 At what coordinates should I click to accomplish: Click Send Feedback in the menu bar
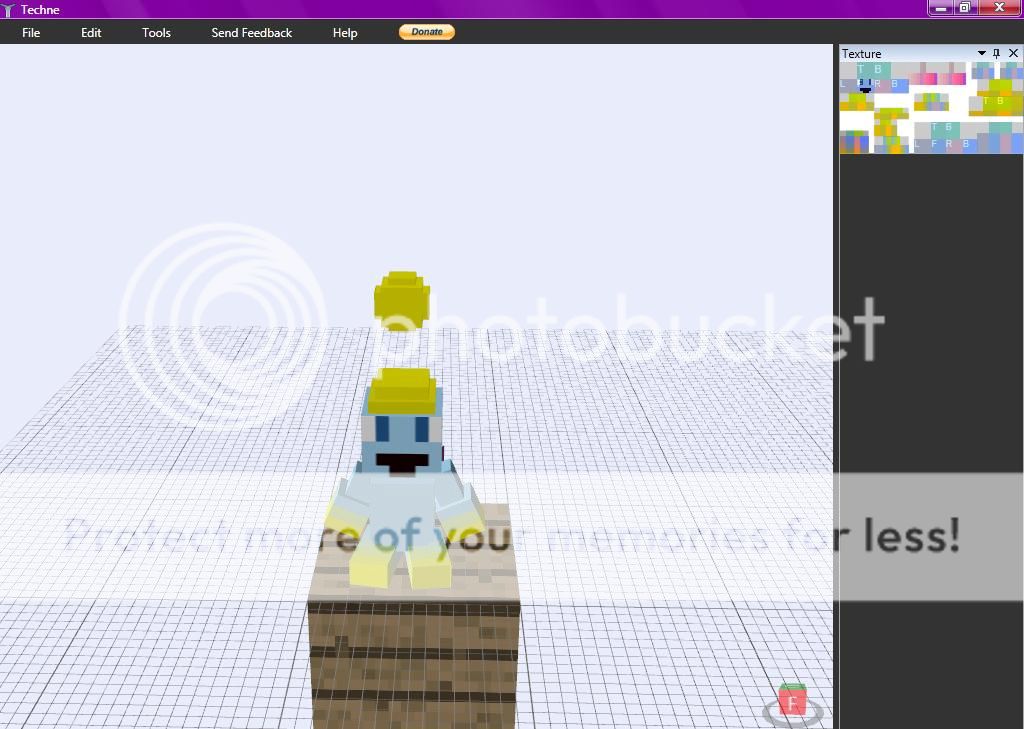click(x=252, y=32)
